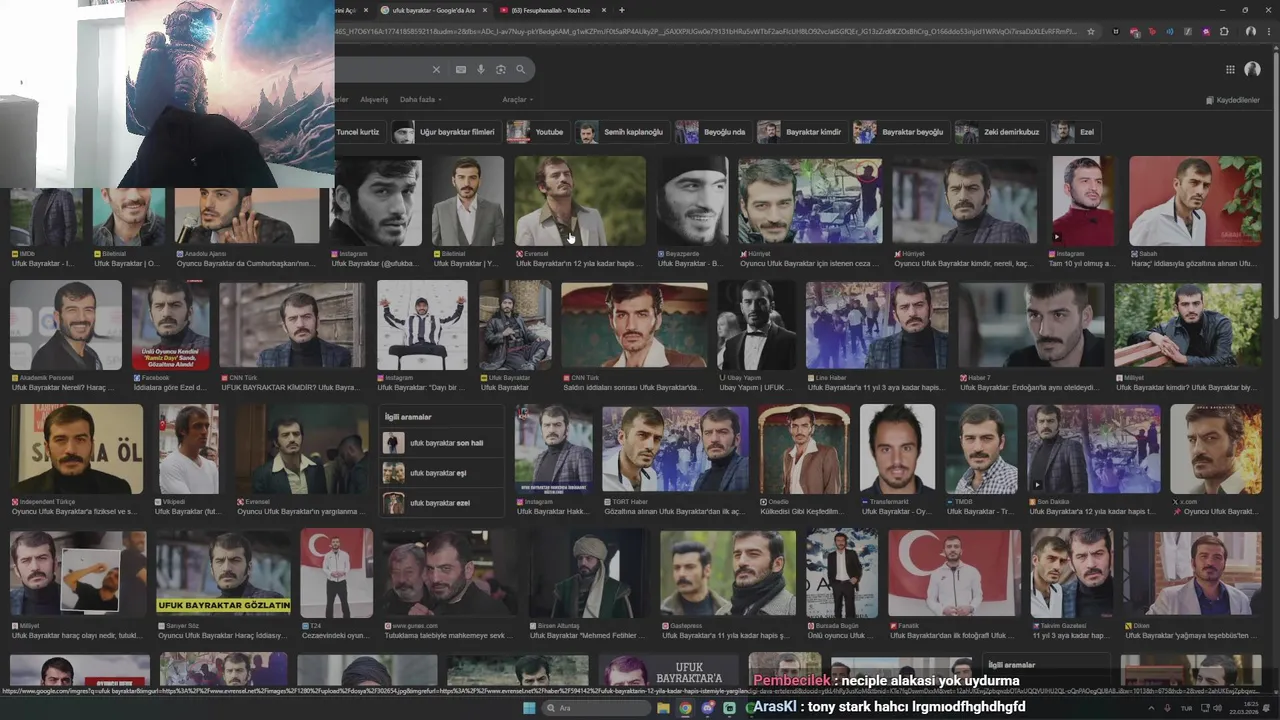Switch to ufuk bayraktar Google tab
The width and height of the screenshot is (1280, 720).
point(433,10)
